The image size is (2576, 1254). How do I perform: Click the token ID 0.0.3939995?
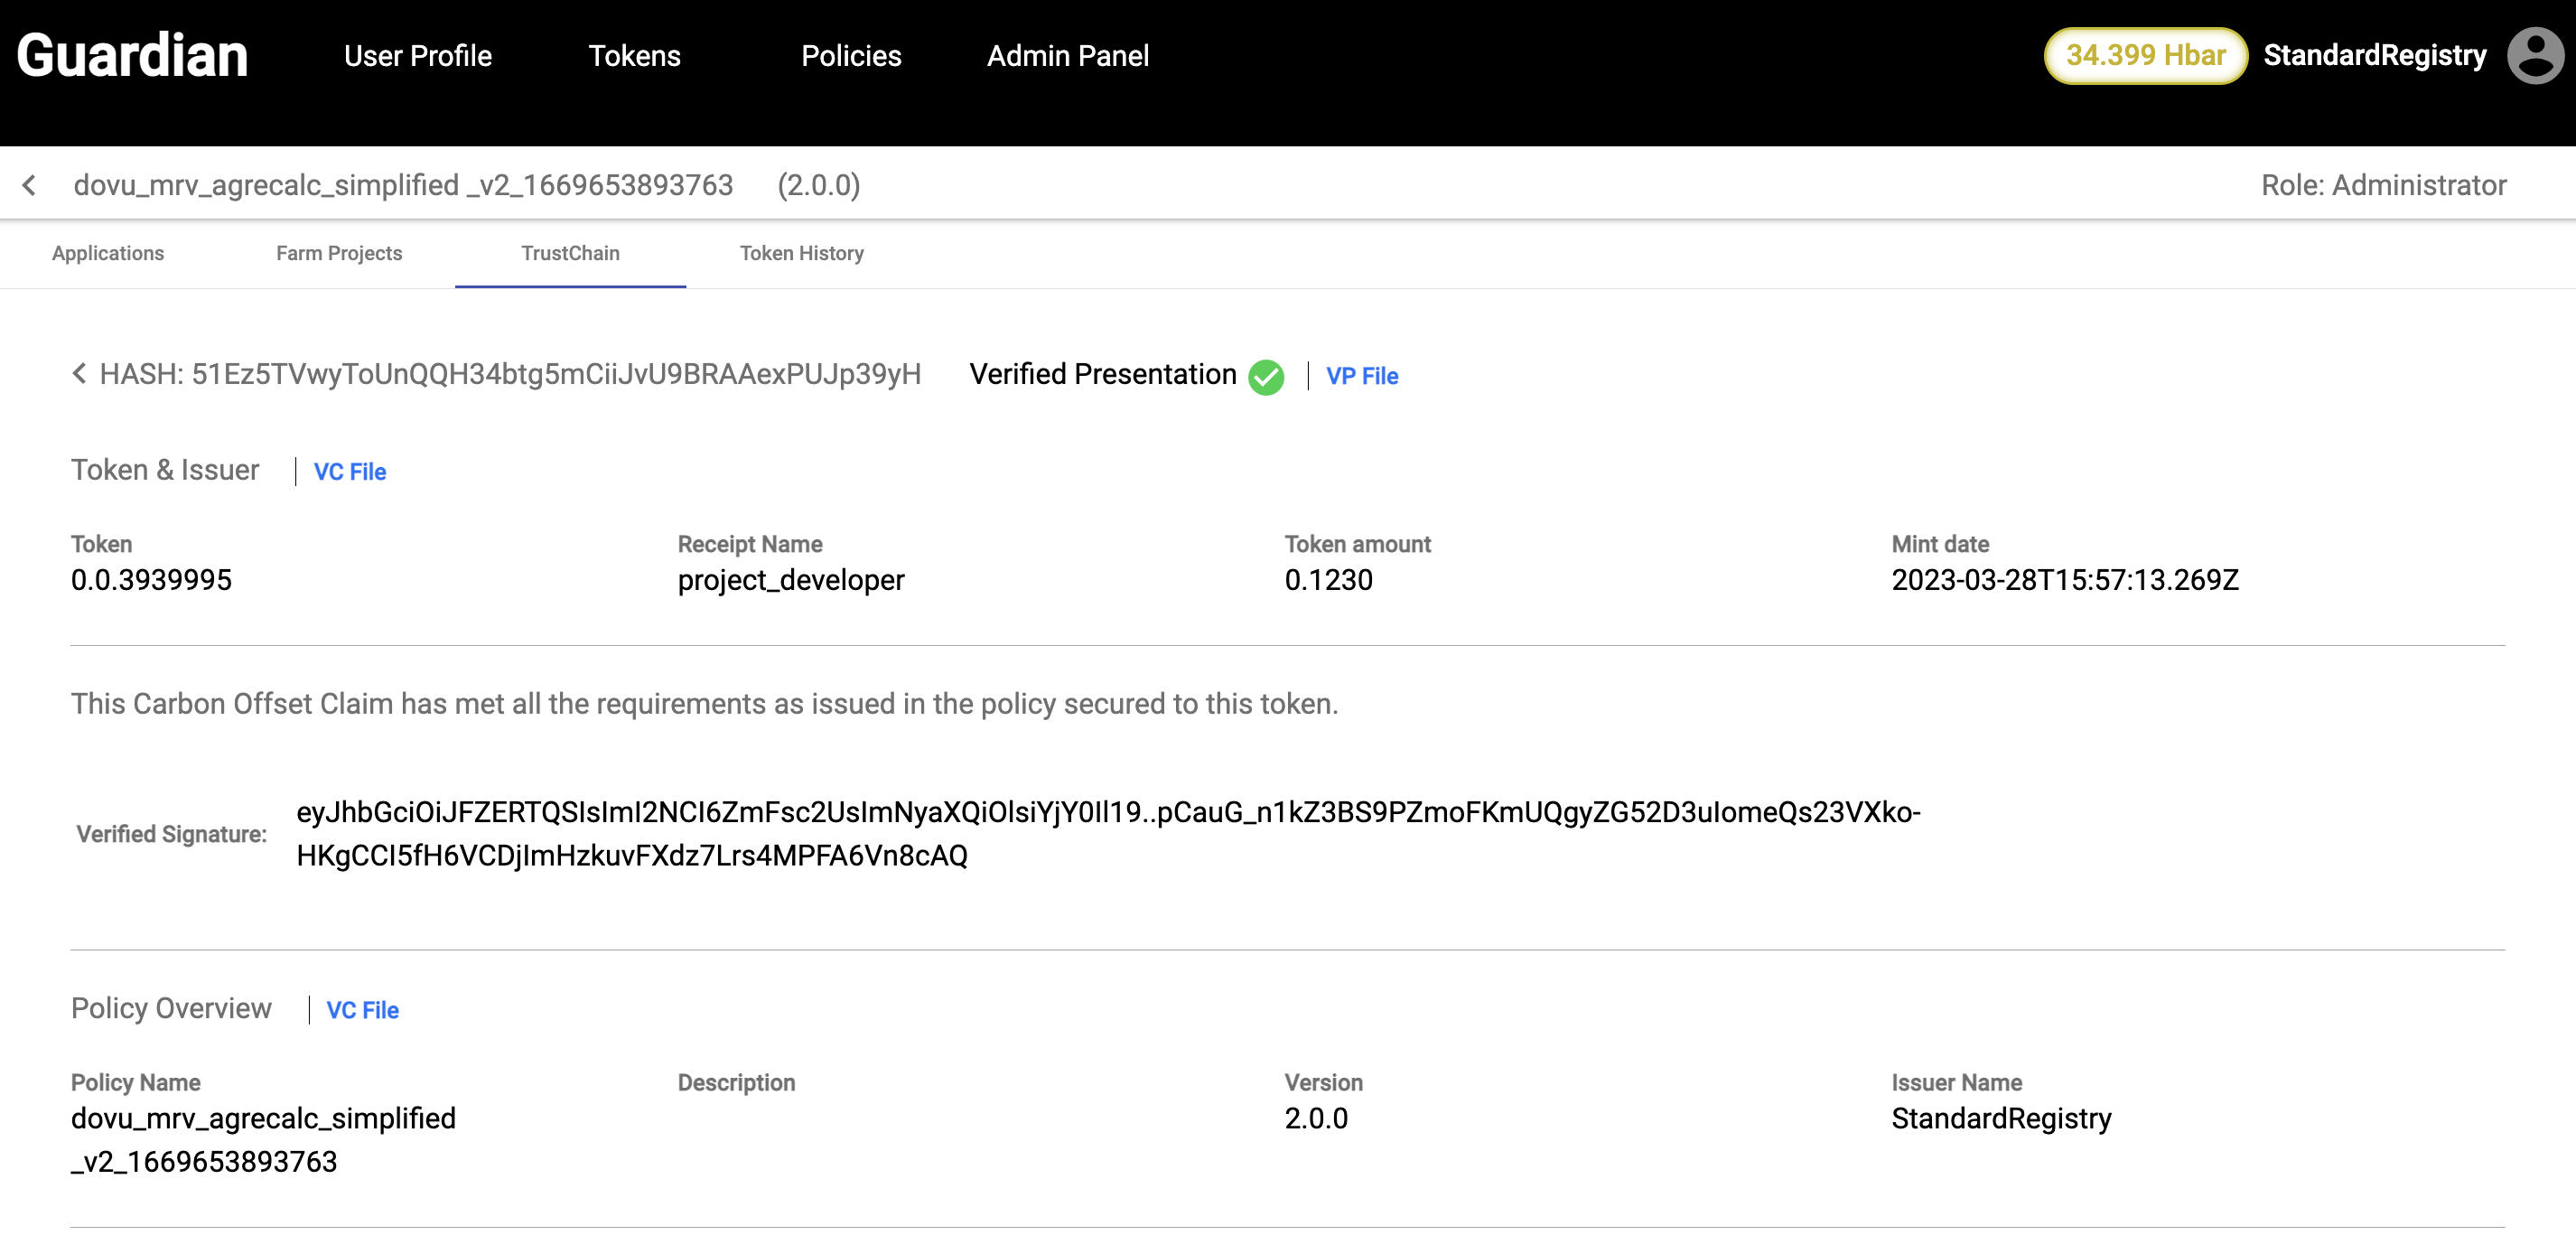(151, 580)
